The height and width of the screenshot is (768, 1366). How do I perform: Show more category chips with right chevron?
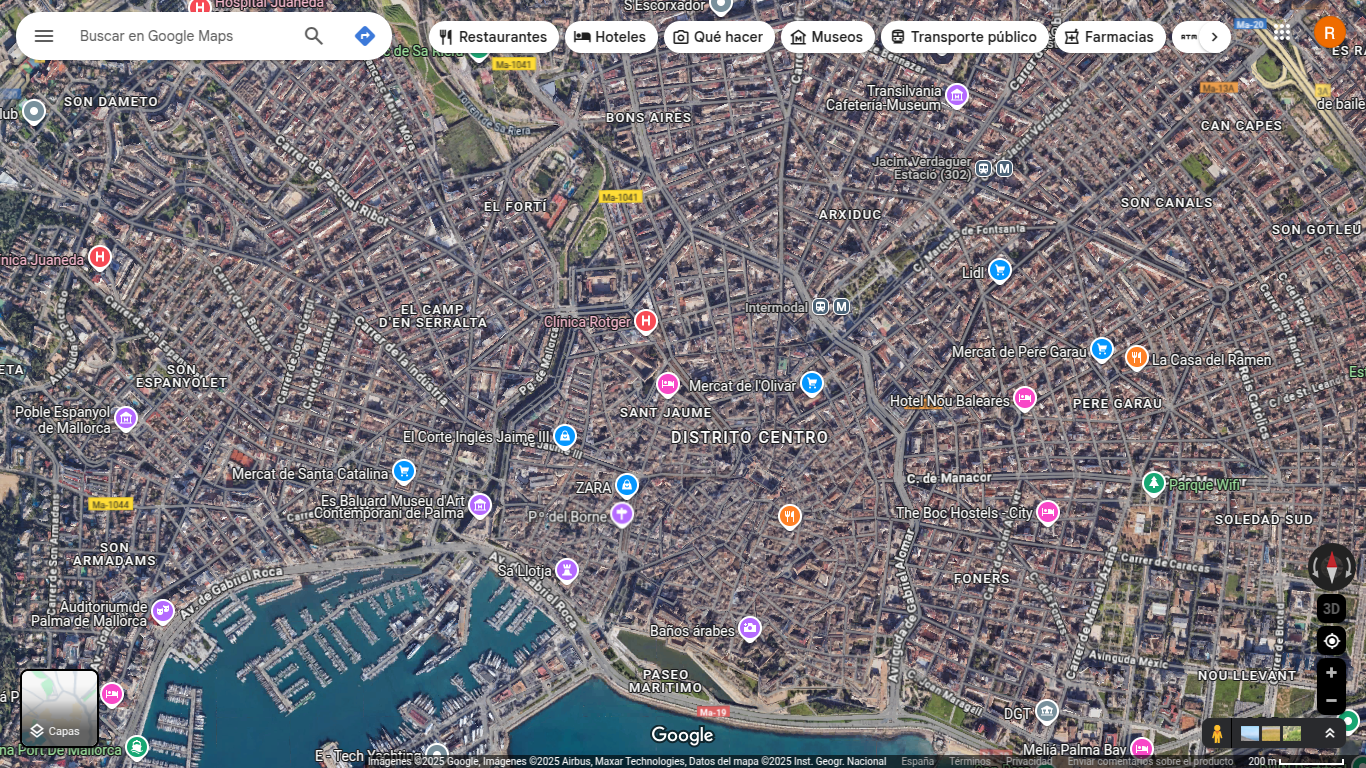click(1214, 37)
